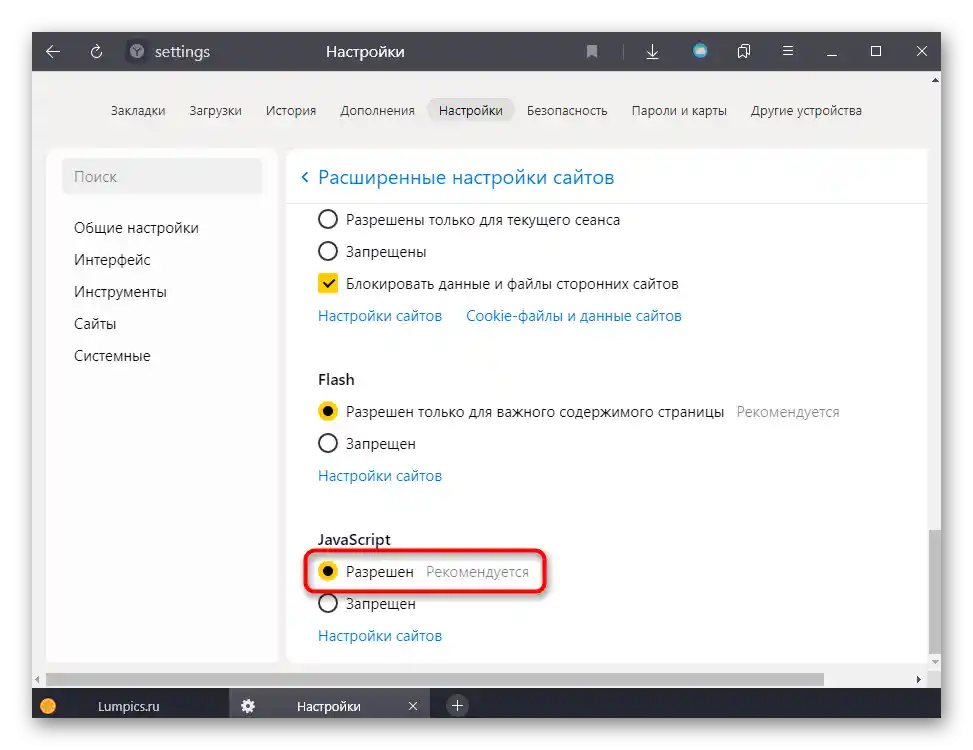Select Интерфейс in sidebar
The height and width of the screenshot is (750, 973).
[x=112, y=260]
